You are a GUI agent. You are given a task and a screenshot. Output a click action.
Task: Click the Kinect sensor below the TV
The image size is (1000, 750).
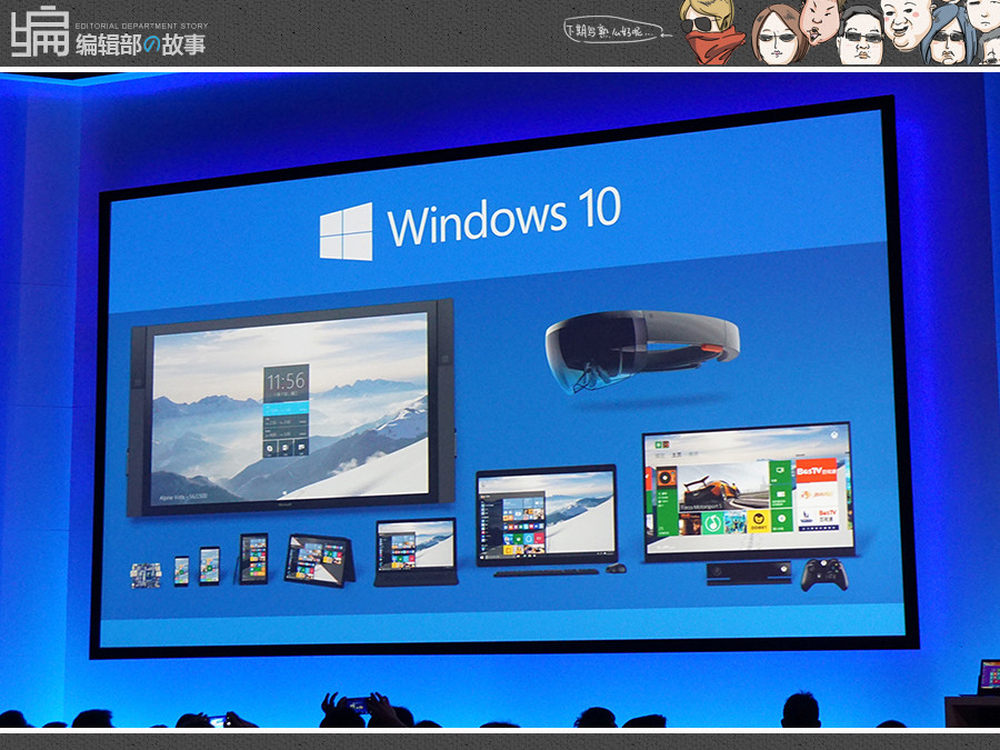(749, 572)
